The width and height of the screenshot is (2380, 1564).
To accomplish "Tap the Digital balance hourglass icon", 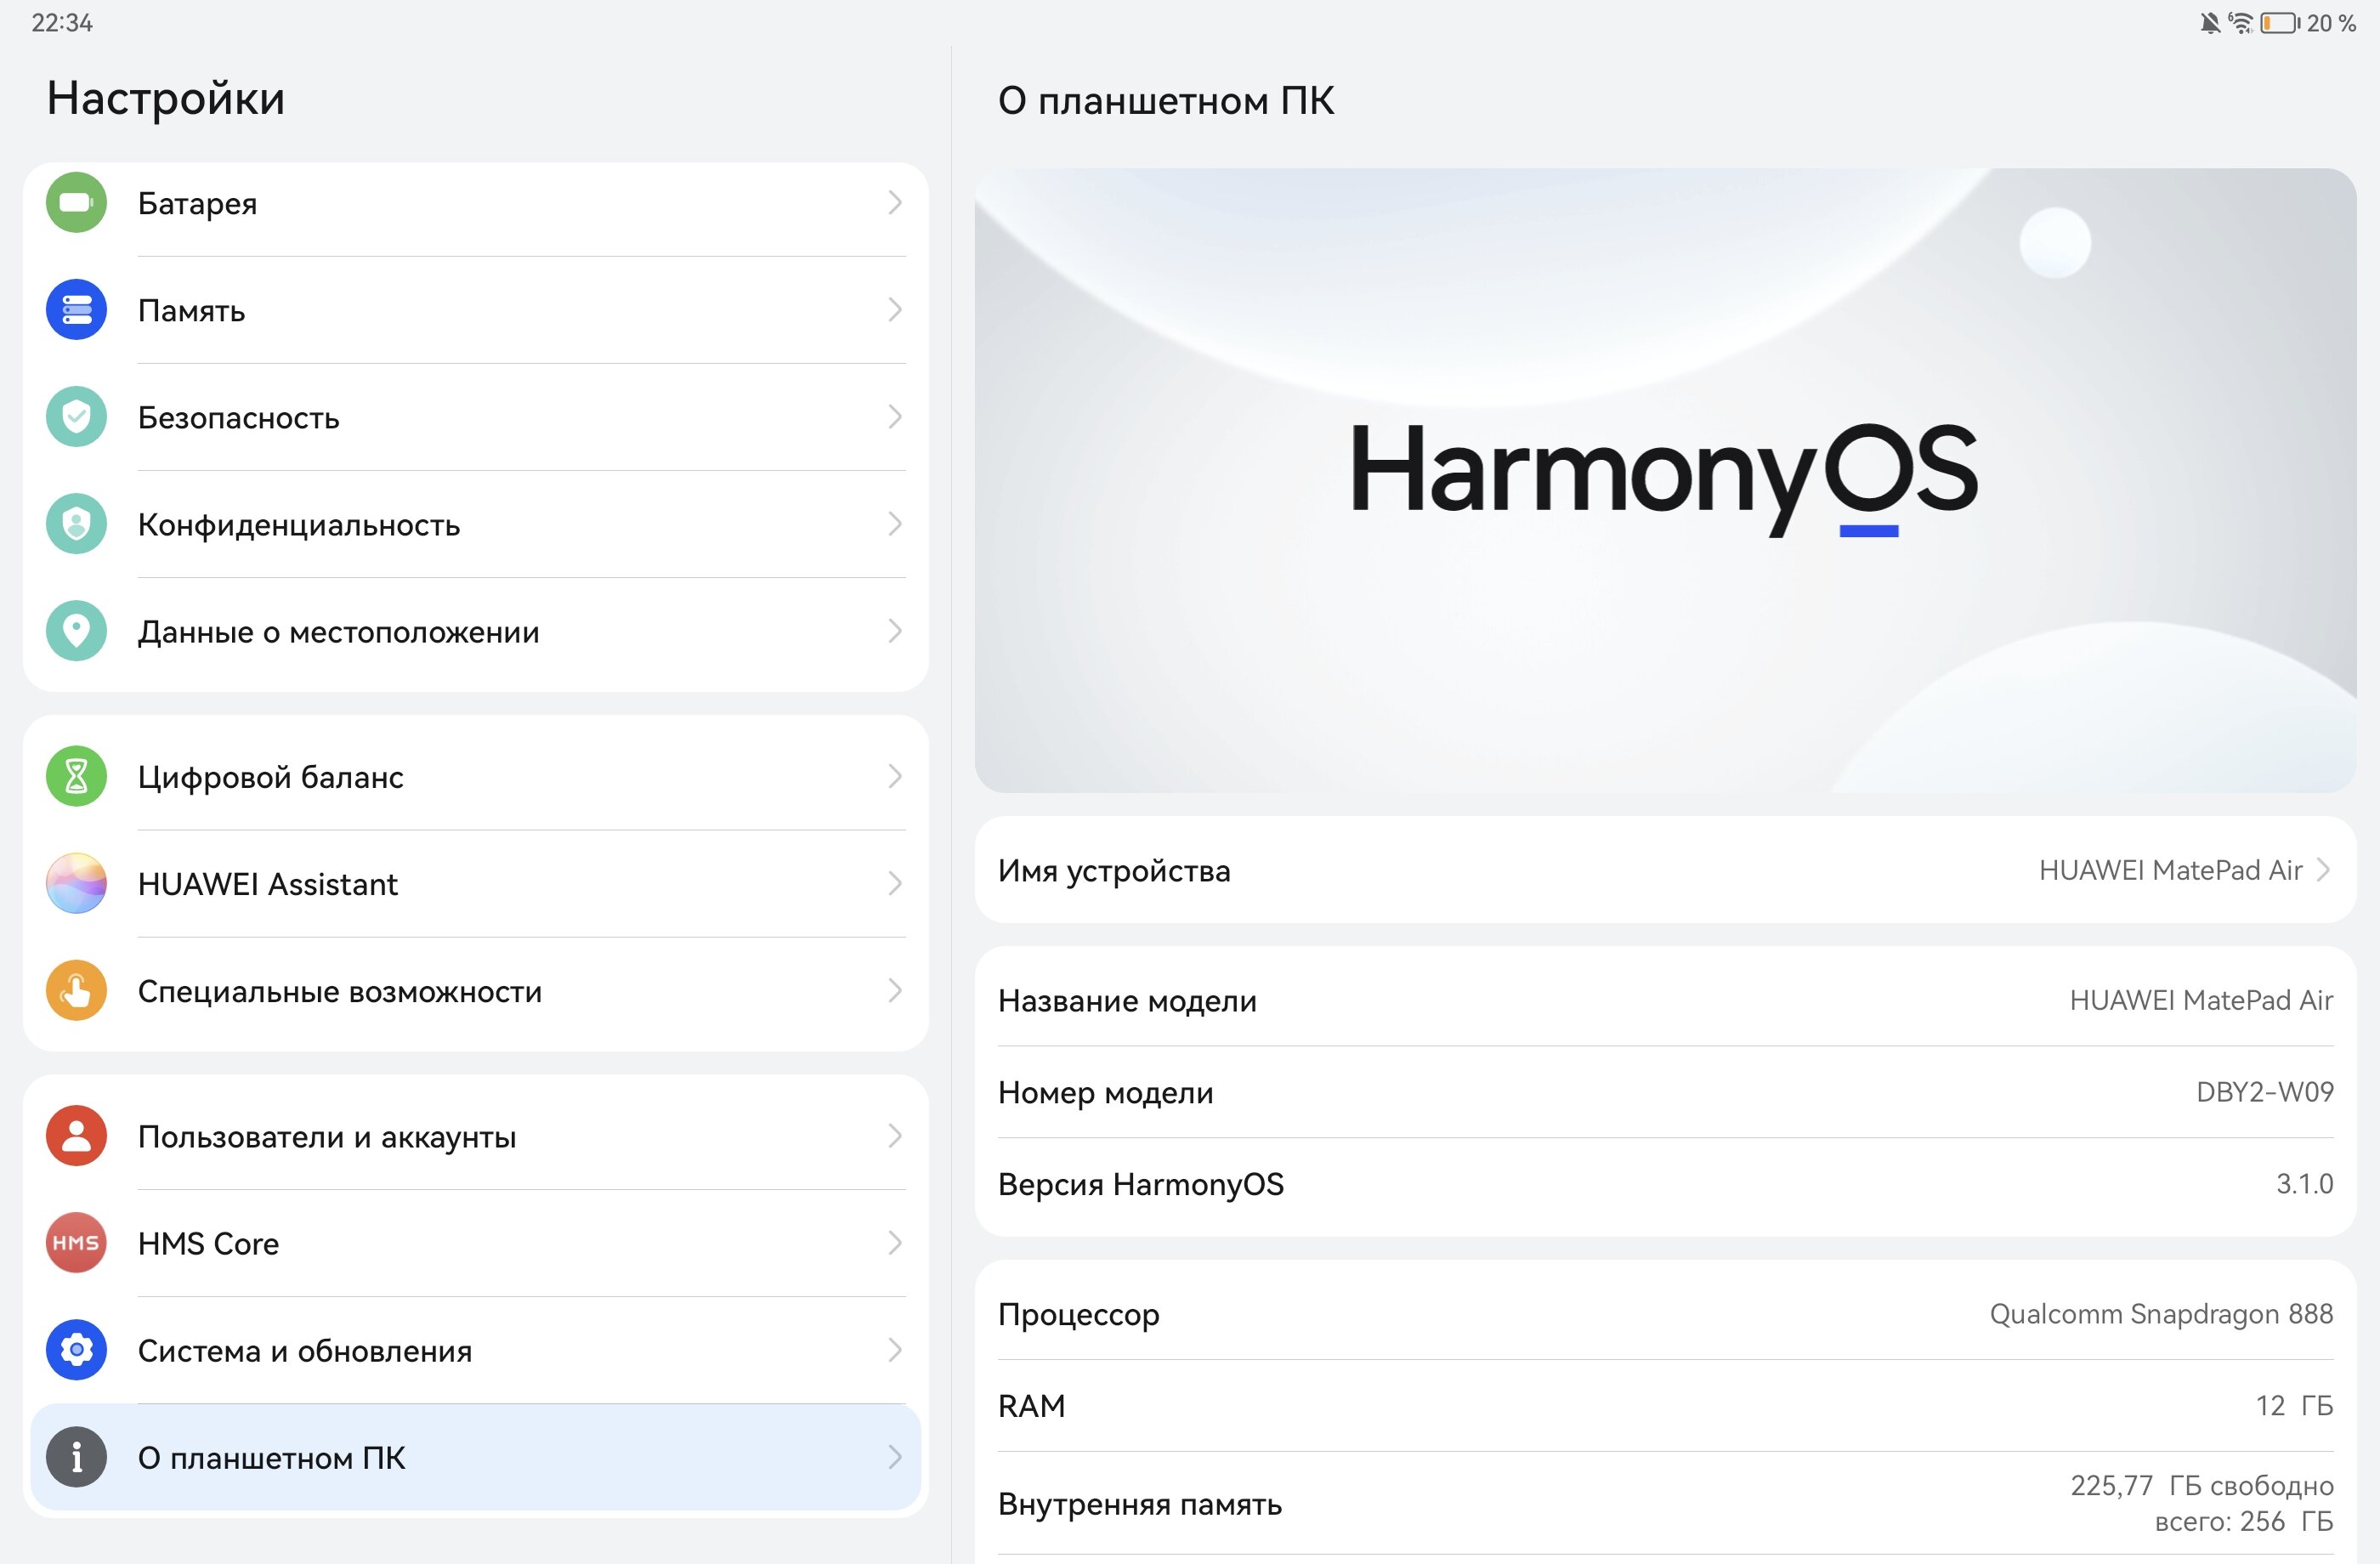I will tap(76, 776).
